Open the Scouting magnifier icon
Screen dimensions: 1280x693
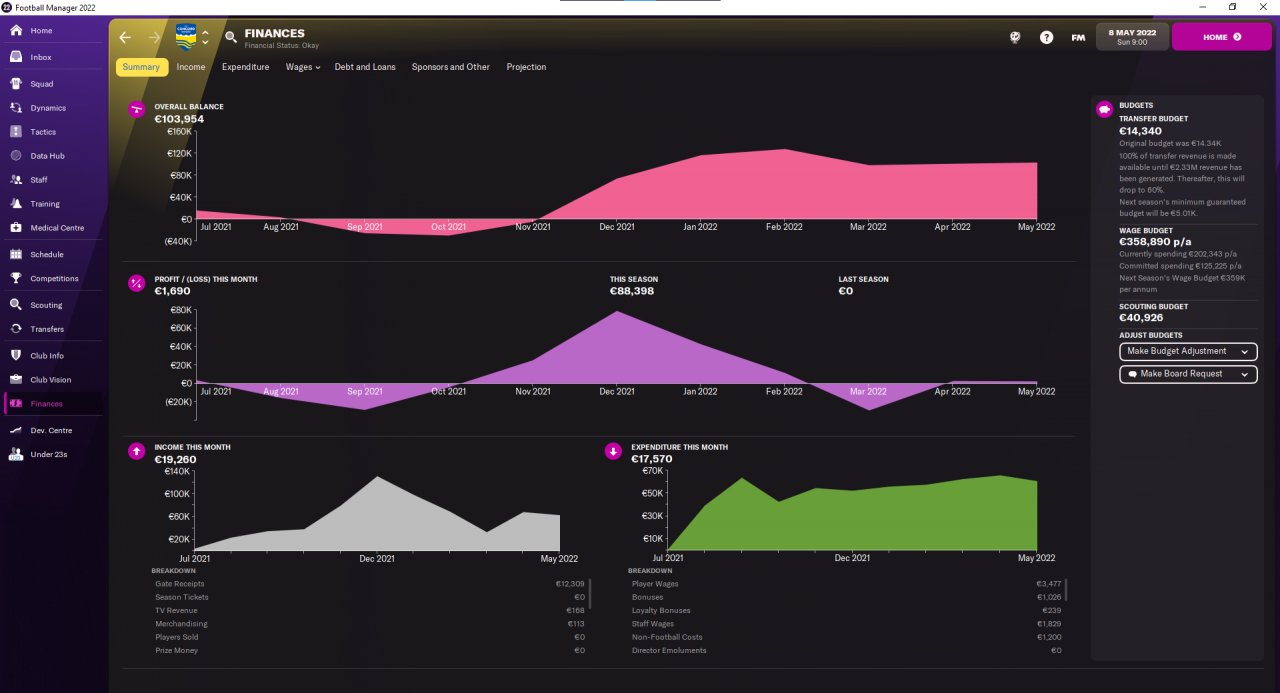pos(16,305)
